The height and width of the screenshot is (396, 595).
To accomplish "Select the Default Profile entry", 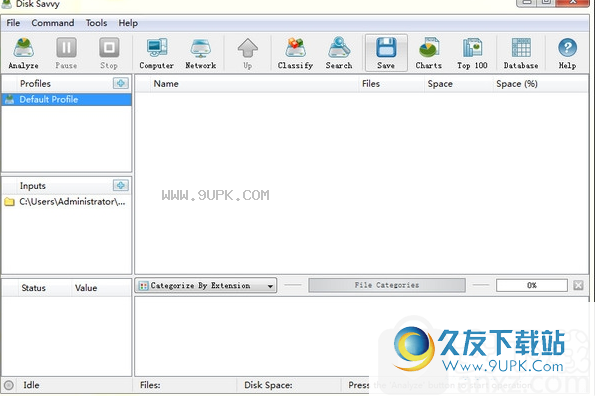I will click(67, 99).
